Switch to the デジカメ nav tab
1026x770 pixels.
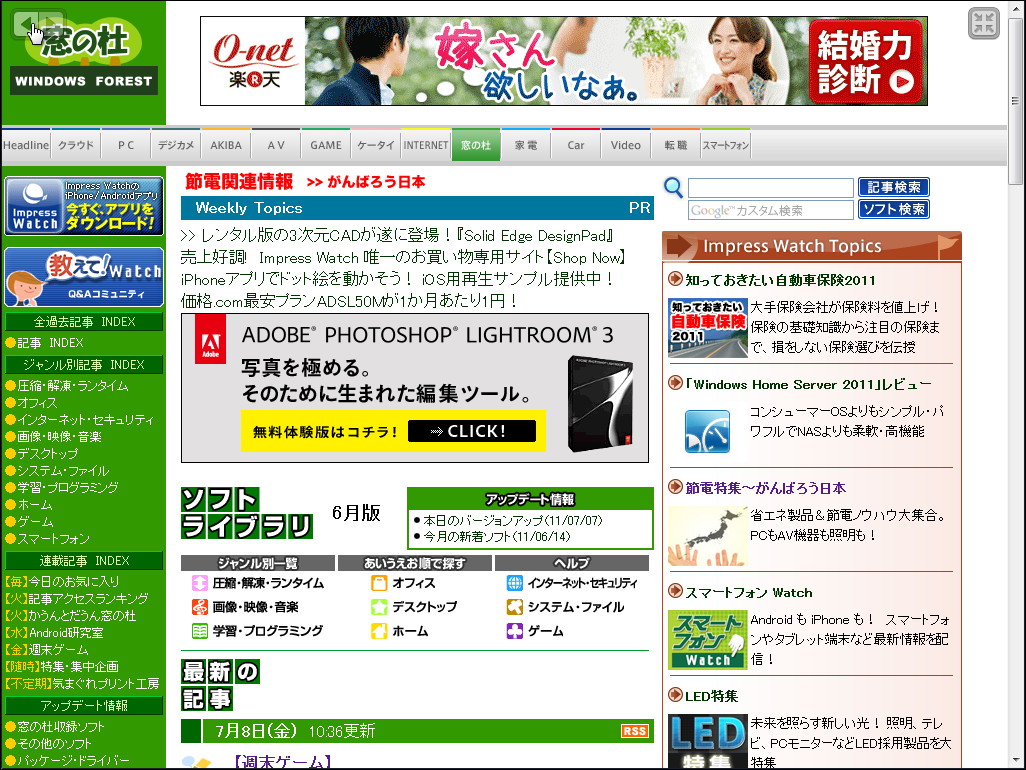pyautogui.click(x=176, y=145)
